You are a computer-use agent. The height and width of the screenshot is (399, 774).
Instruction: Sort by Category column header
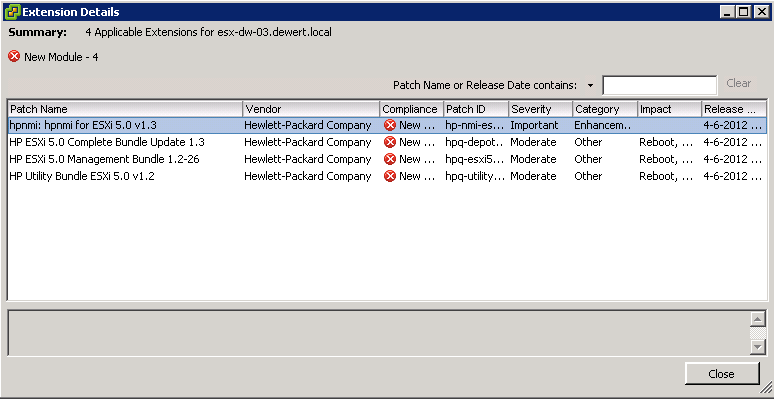pyautogui.click(x=605, y=109)
